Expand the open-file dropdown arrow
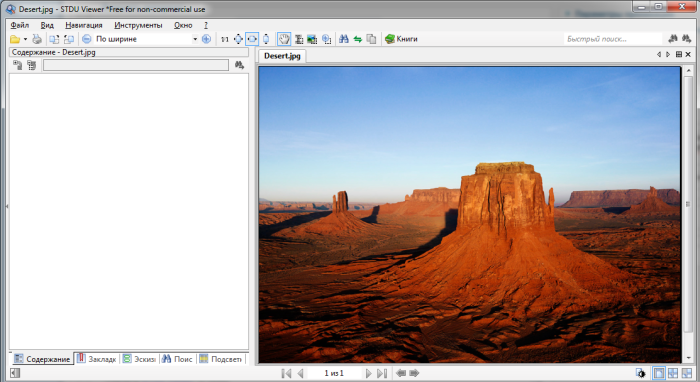The height and width of the screenshot is (382, 700). [x=25, y=39]
